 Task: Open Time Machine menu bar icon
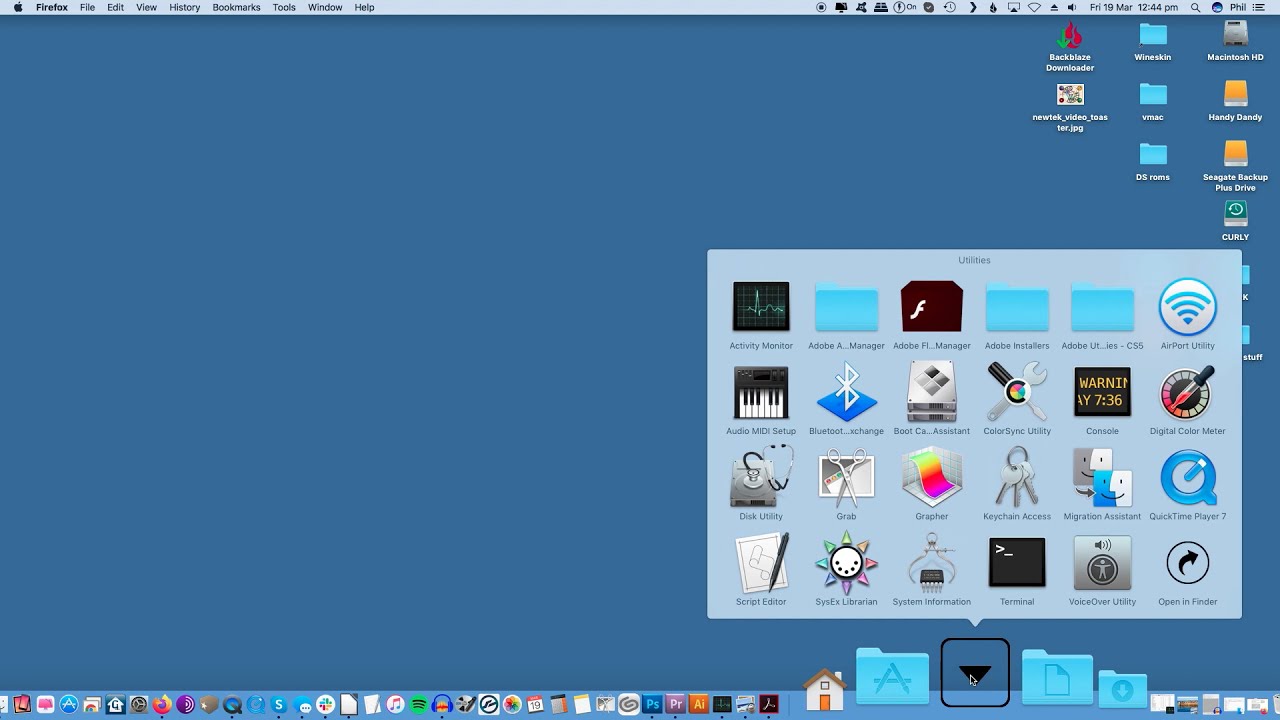[950, 7]
